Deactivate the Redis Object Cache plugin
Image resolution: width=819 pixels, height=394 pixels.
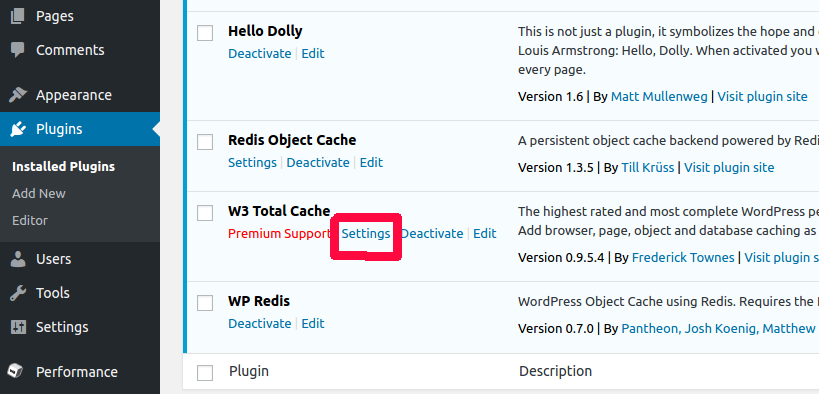coord(318,163)
